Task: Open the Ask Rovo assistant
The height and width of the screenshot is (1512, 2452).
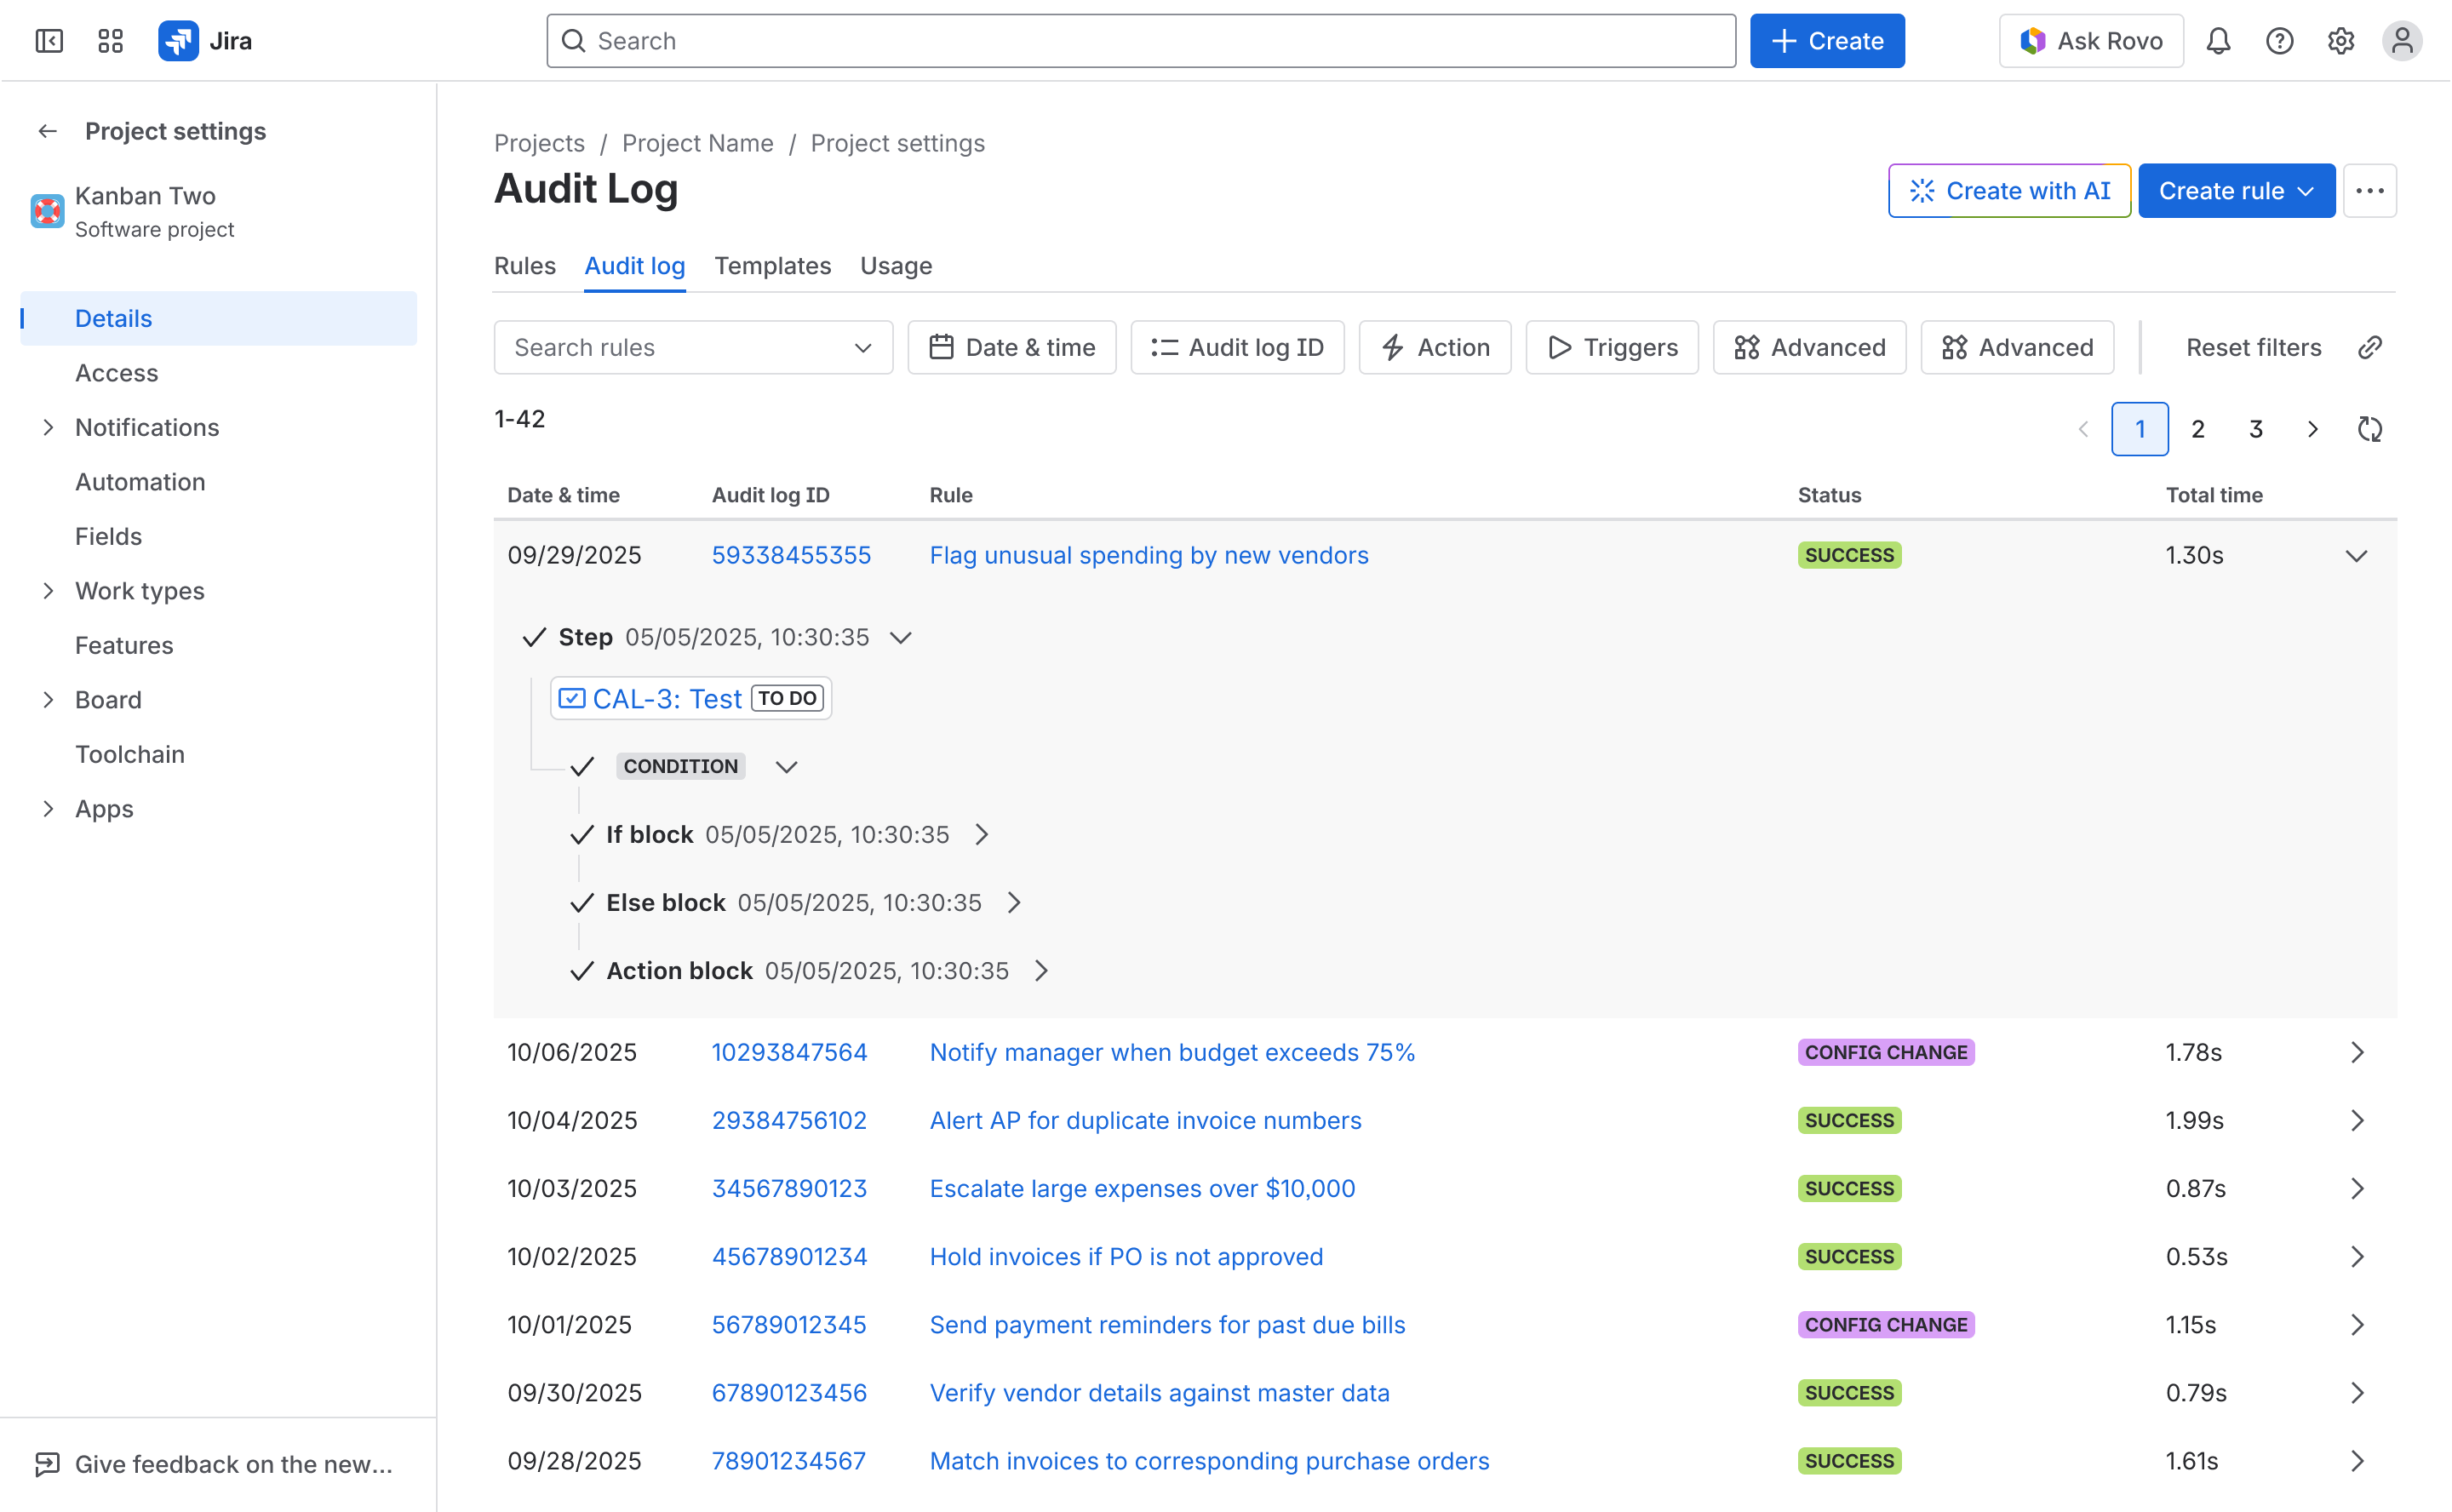Action: pyautogui.click(x=2090, y=41)
